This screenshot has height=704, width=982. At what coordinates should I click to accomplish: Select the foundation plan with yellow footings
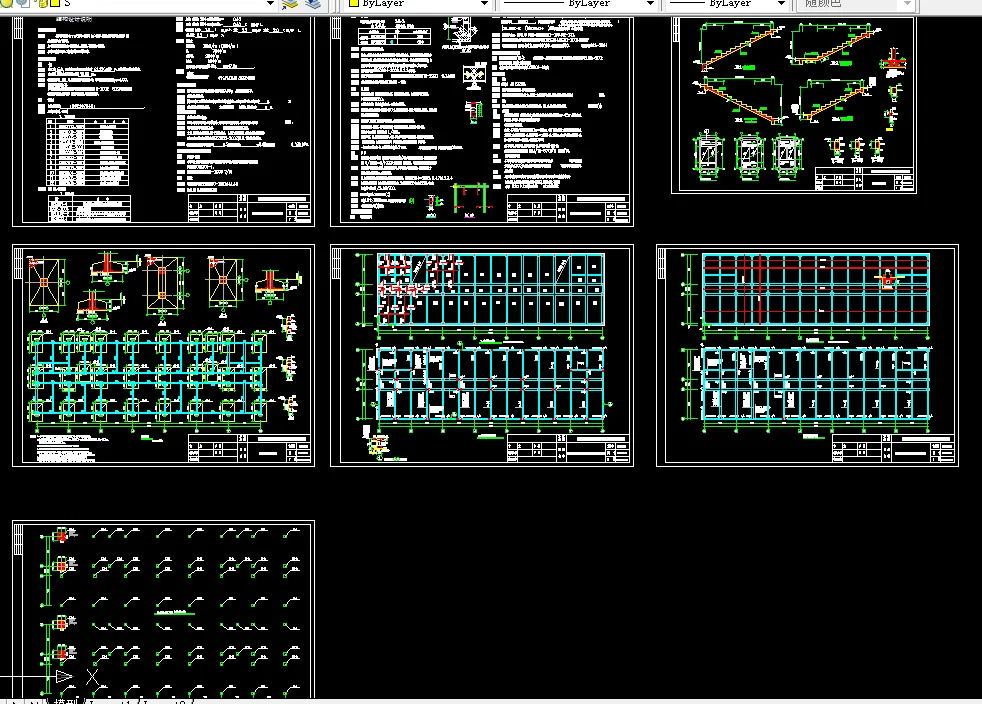[163, 355]
